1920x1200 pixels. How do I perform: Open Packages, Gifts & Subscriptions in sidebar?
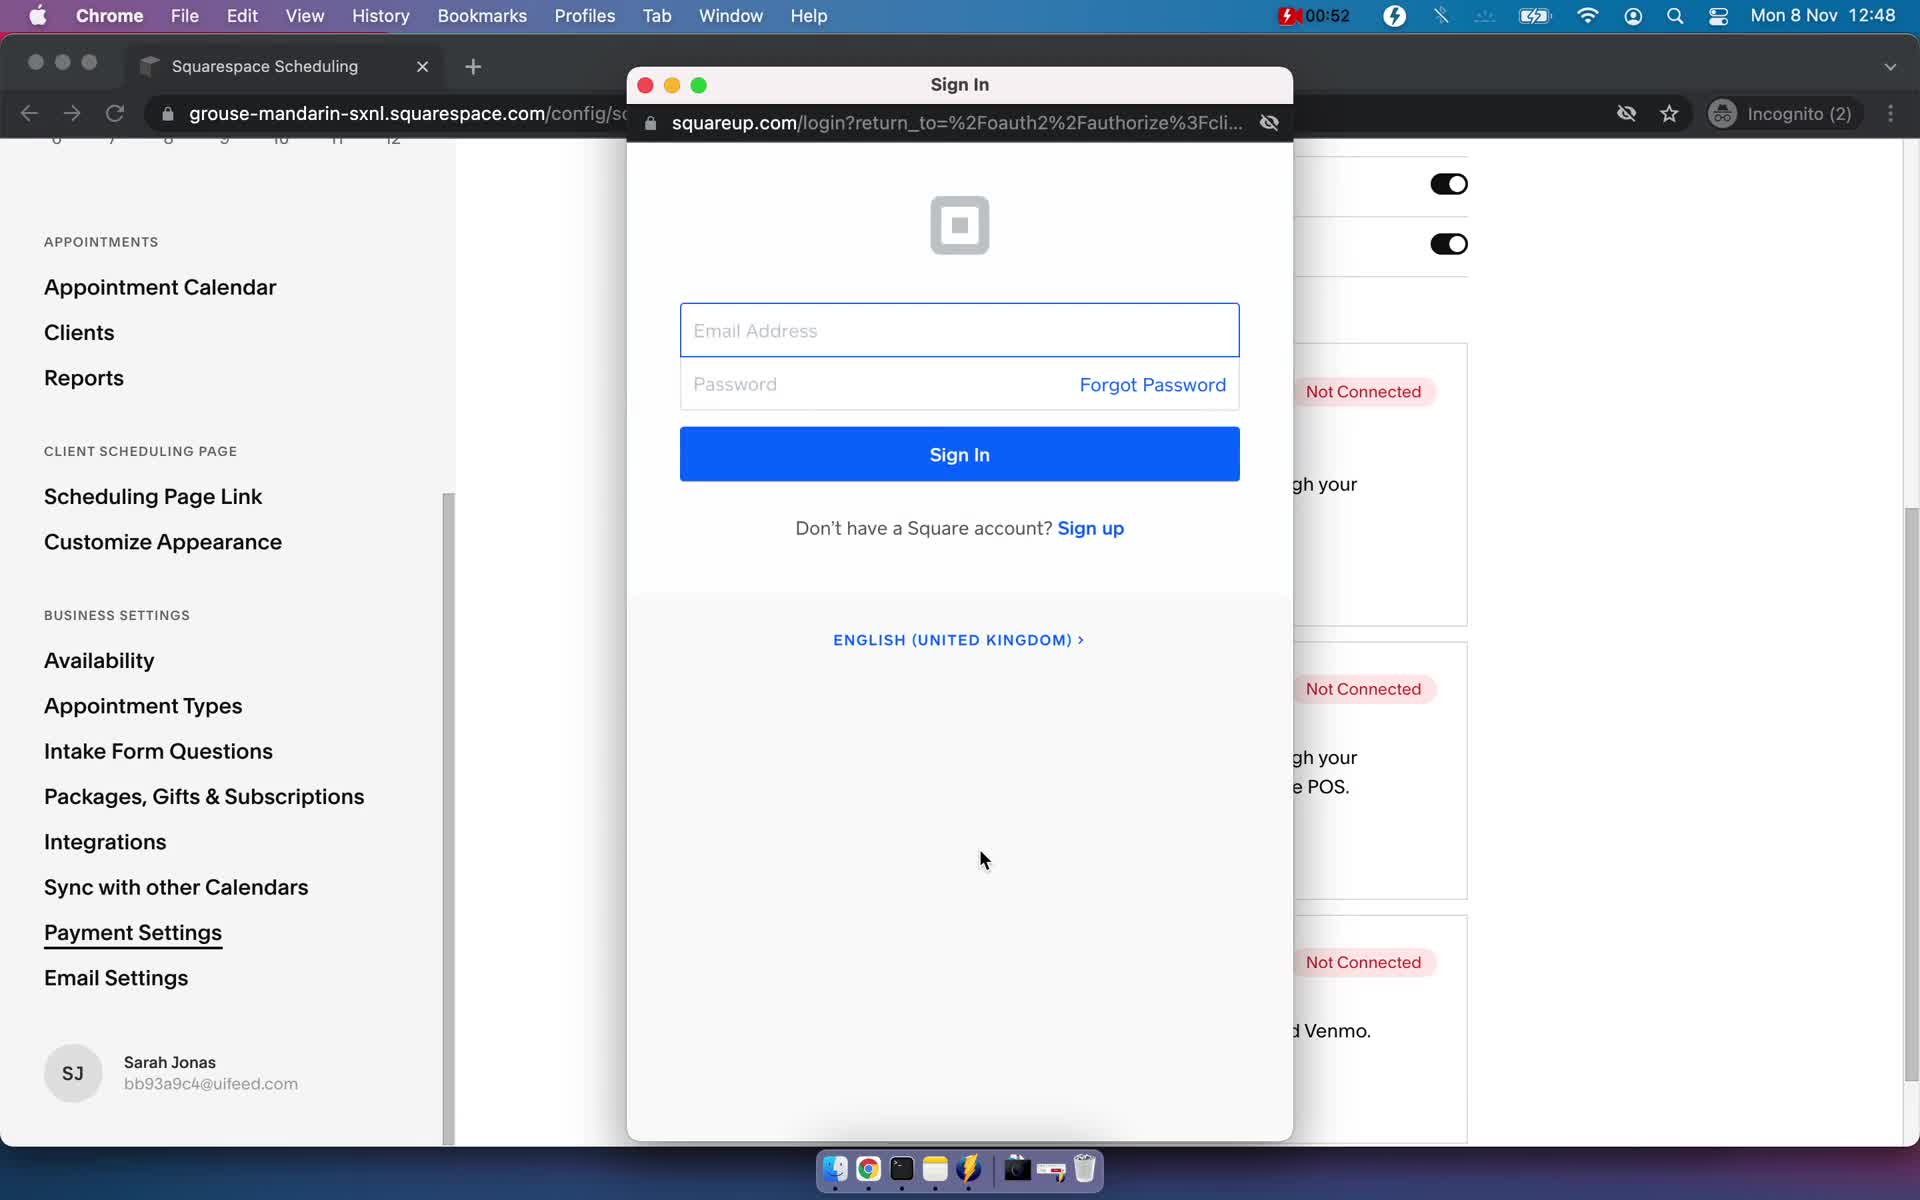click(x=204, y=797)
